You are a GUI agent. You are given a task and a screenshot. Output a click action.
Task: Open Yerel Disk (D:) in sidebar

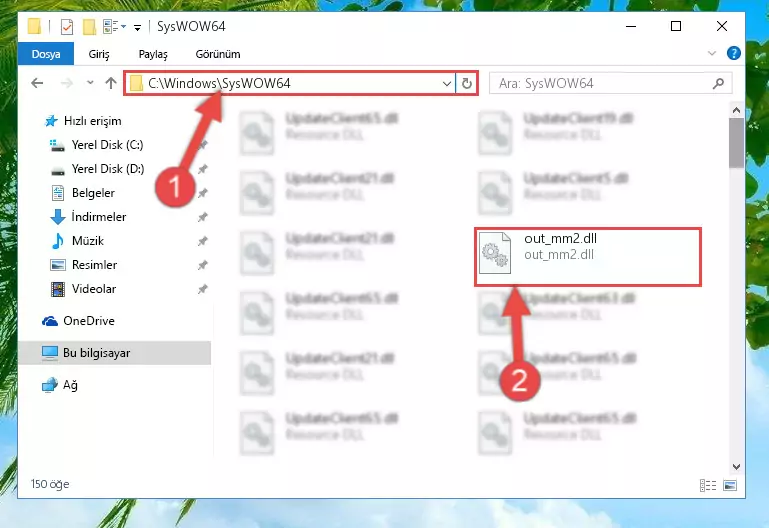coord(107,169)
